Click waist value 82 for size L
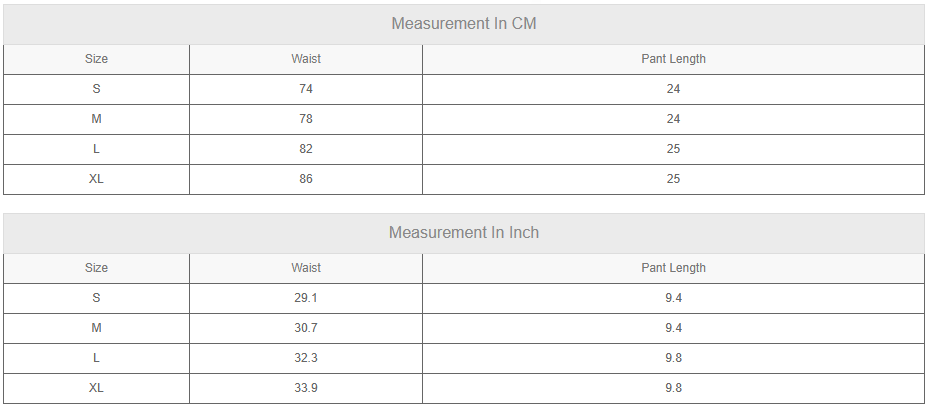This screenshot has width=928, height=407. [x=306, y=149]
